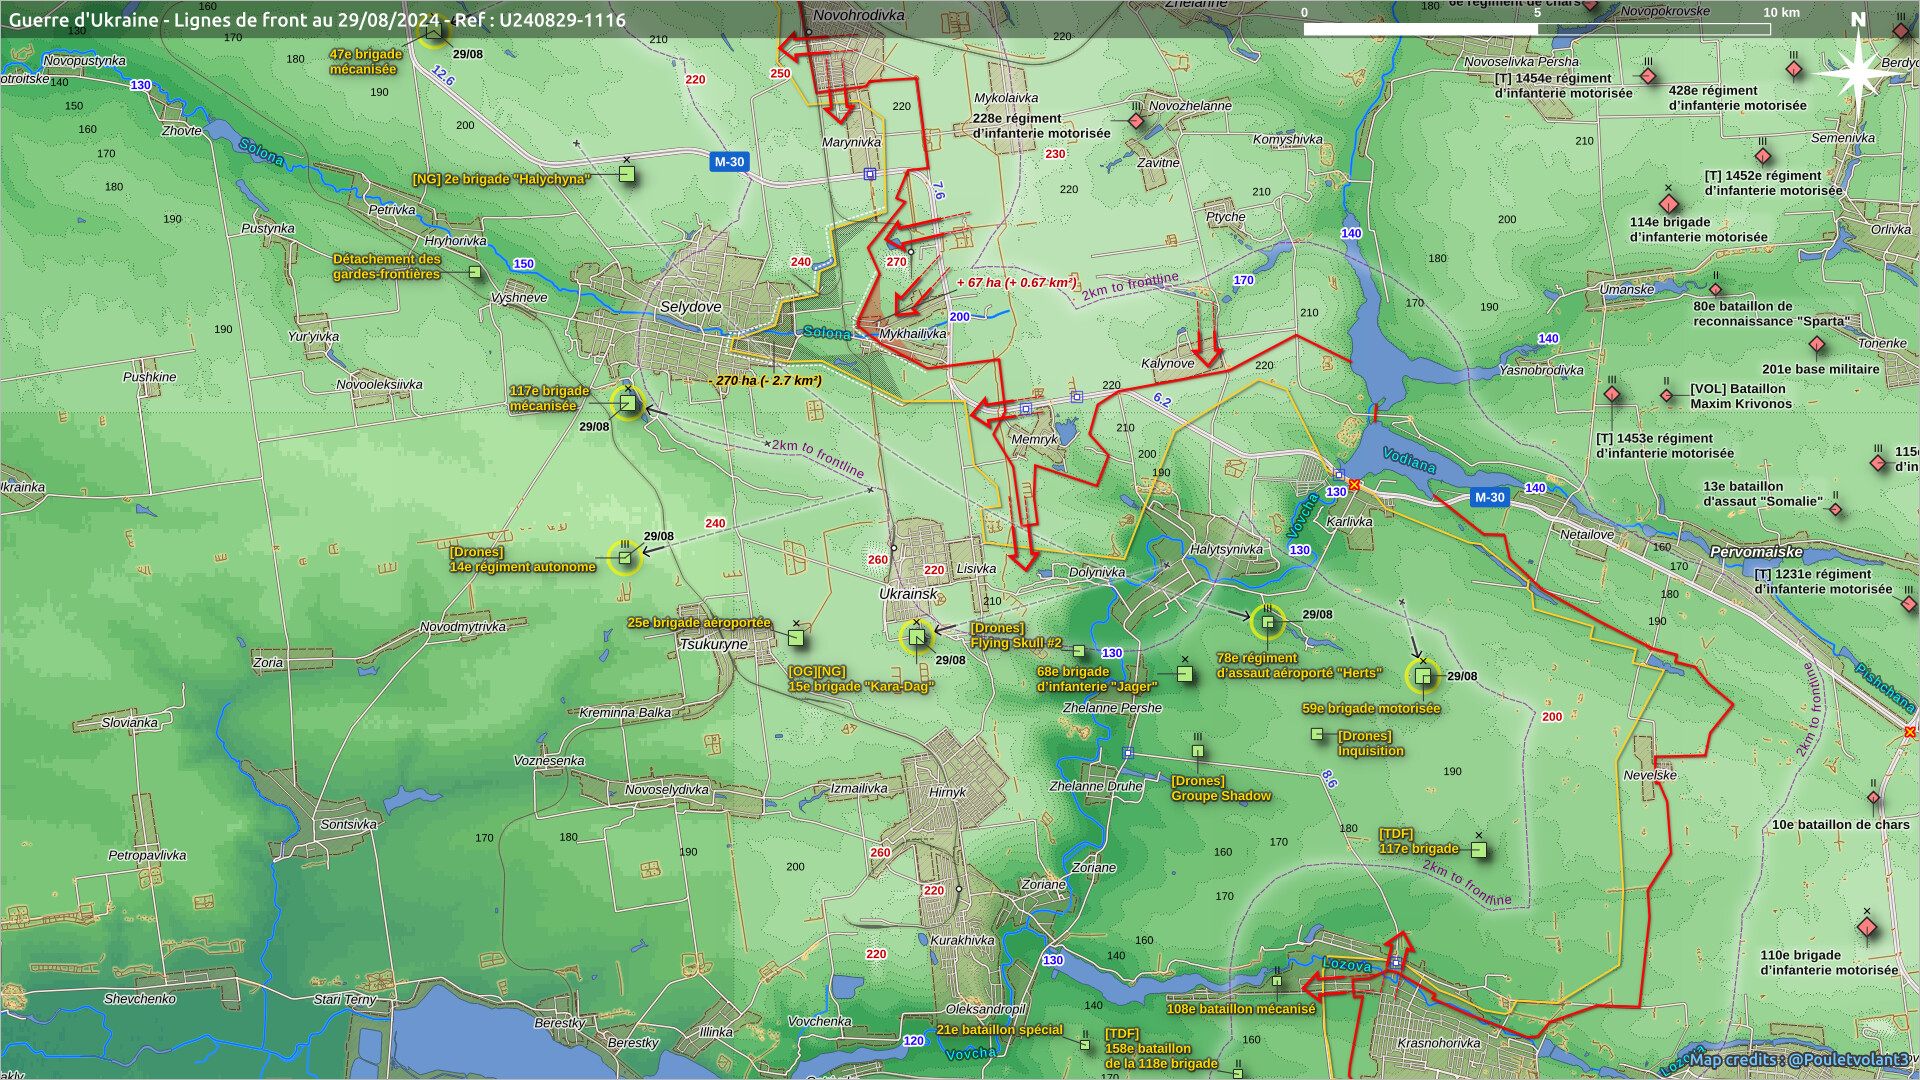Select the 68e brigade Jager unit icon
The image size is (1920, 1080).
1184,674
